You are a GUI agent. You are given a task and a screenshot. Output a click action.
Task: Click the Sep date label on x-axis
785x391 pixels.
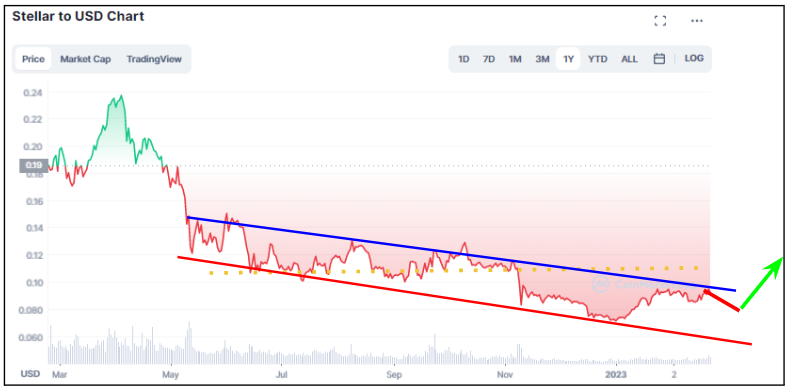pyautogui.click(x=395, y=374)
